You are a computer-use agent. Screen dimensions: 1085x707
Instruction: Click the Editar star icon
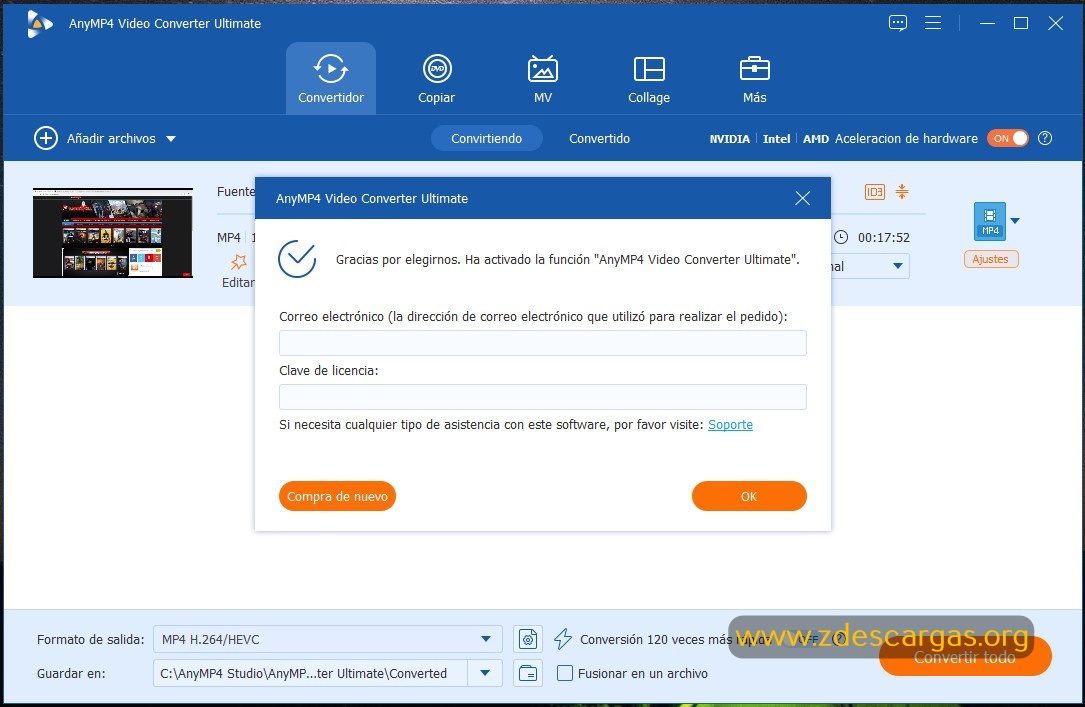(x=239, y=262)
